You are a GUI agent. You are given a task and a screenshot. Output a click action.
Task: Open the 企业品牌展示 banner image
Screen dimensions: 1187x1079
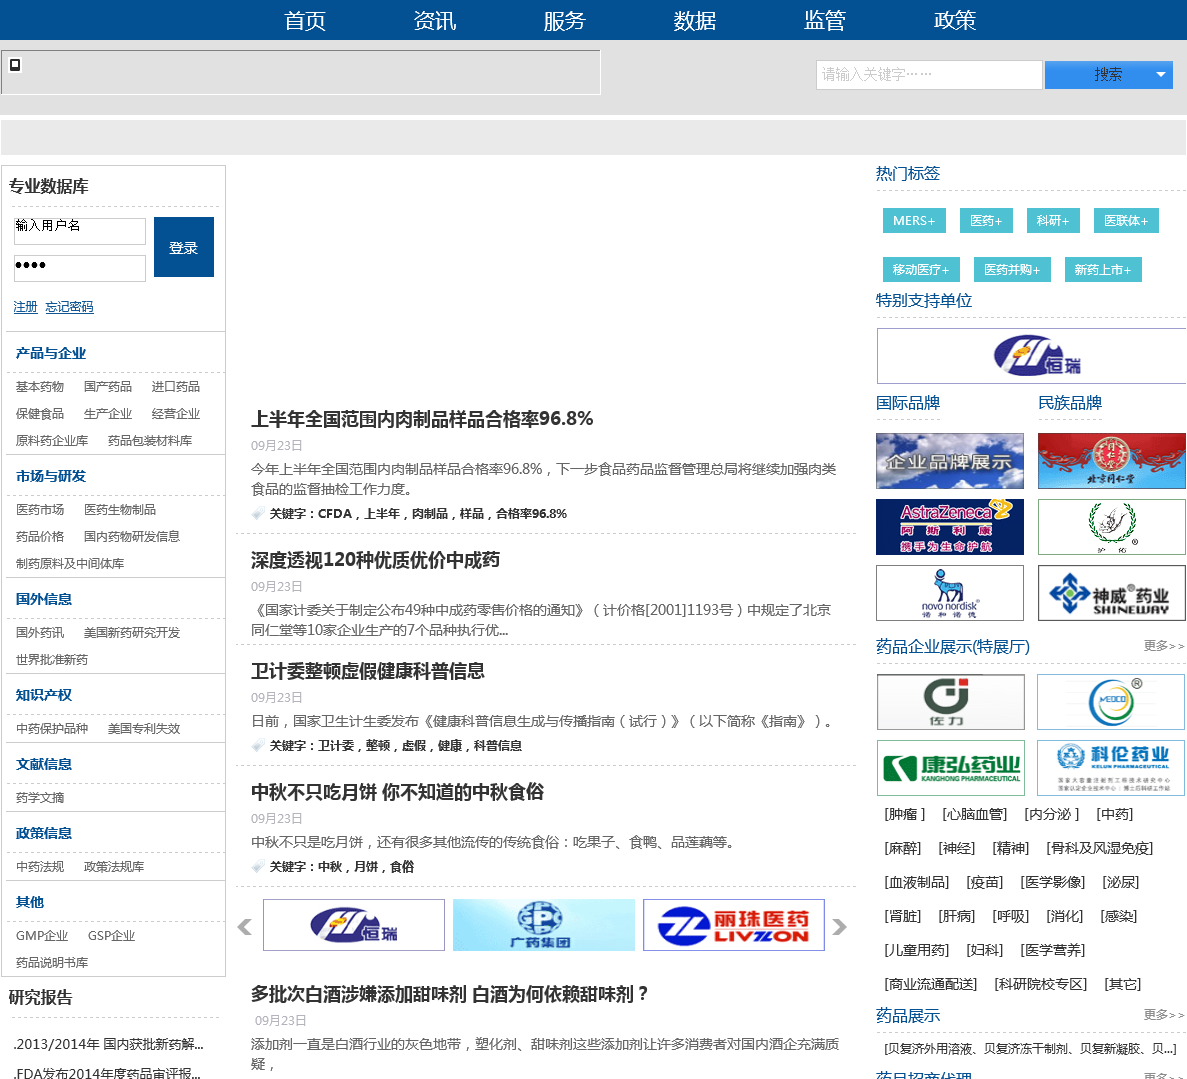coord(950,461)
